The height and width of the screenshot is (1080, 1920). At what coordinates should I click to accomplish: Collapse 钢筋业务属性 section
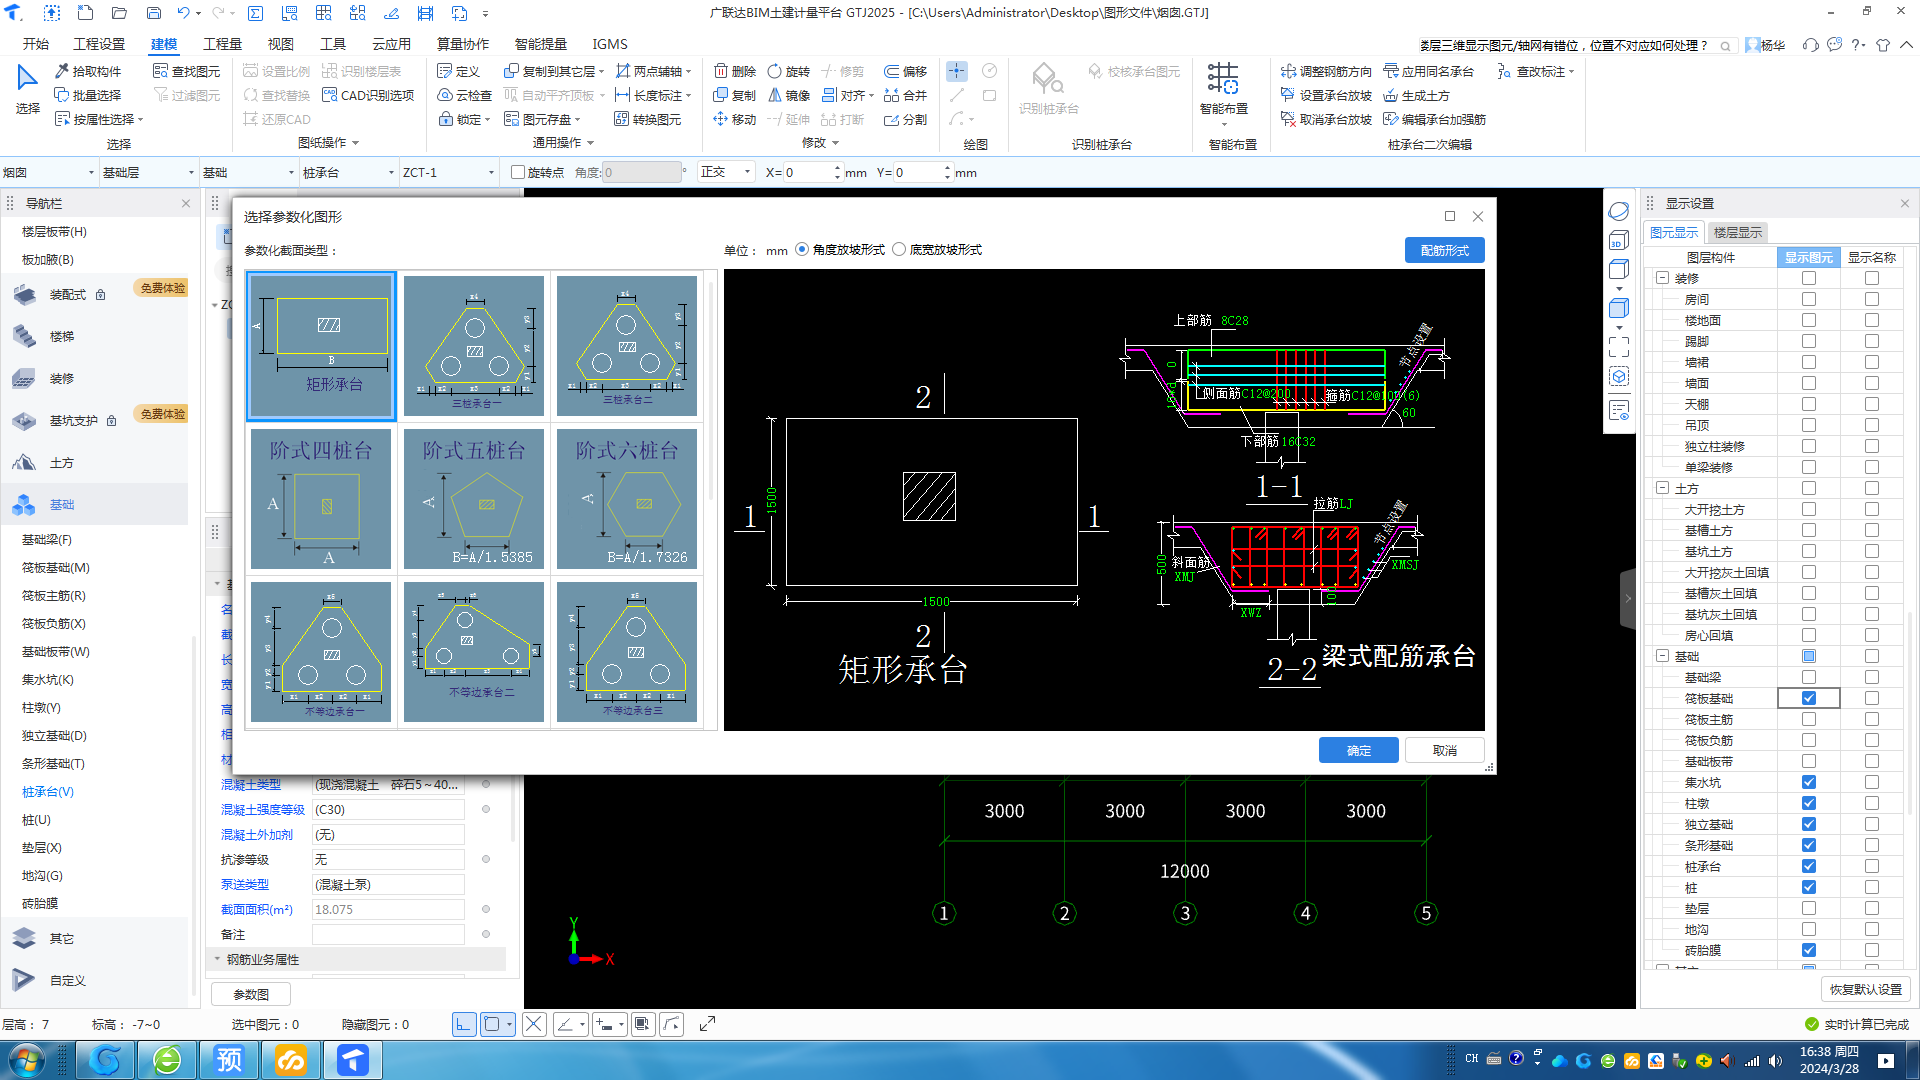tap(217, 959)
